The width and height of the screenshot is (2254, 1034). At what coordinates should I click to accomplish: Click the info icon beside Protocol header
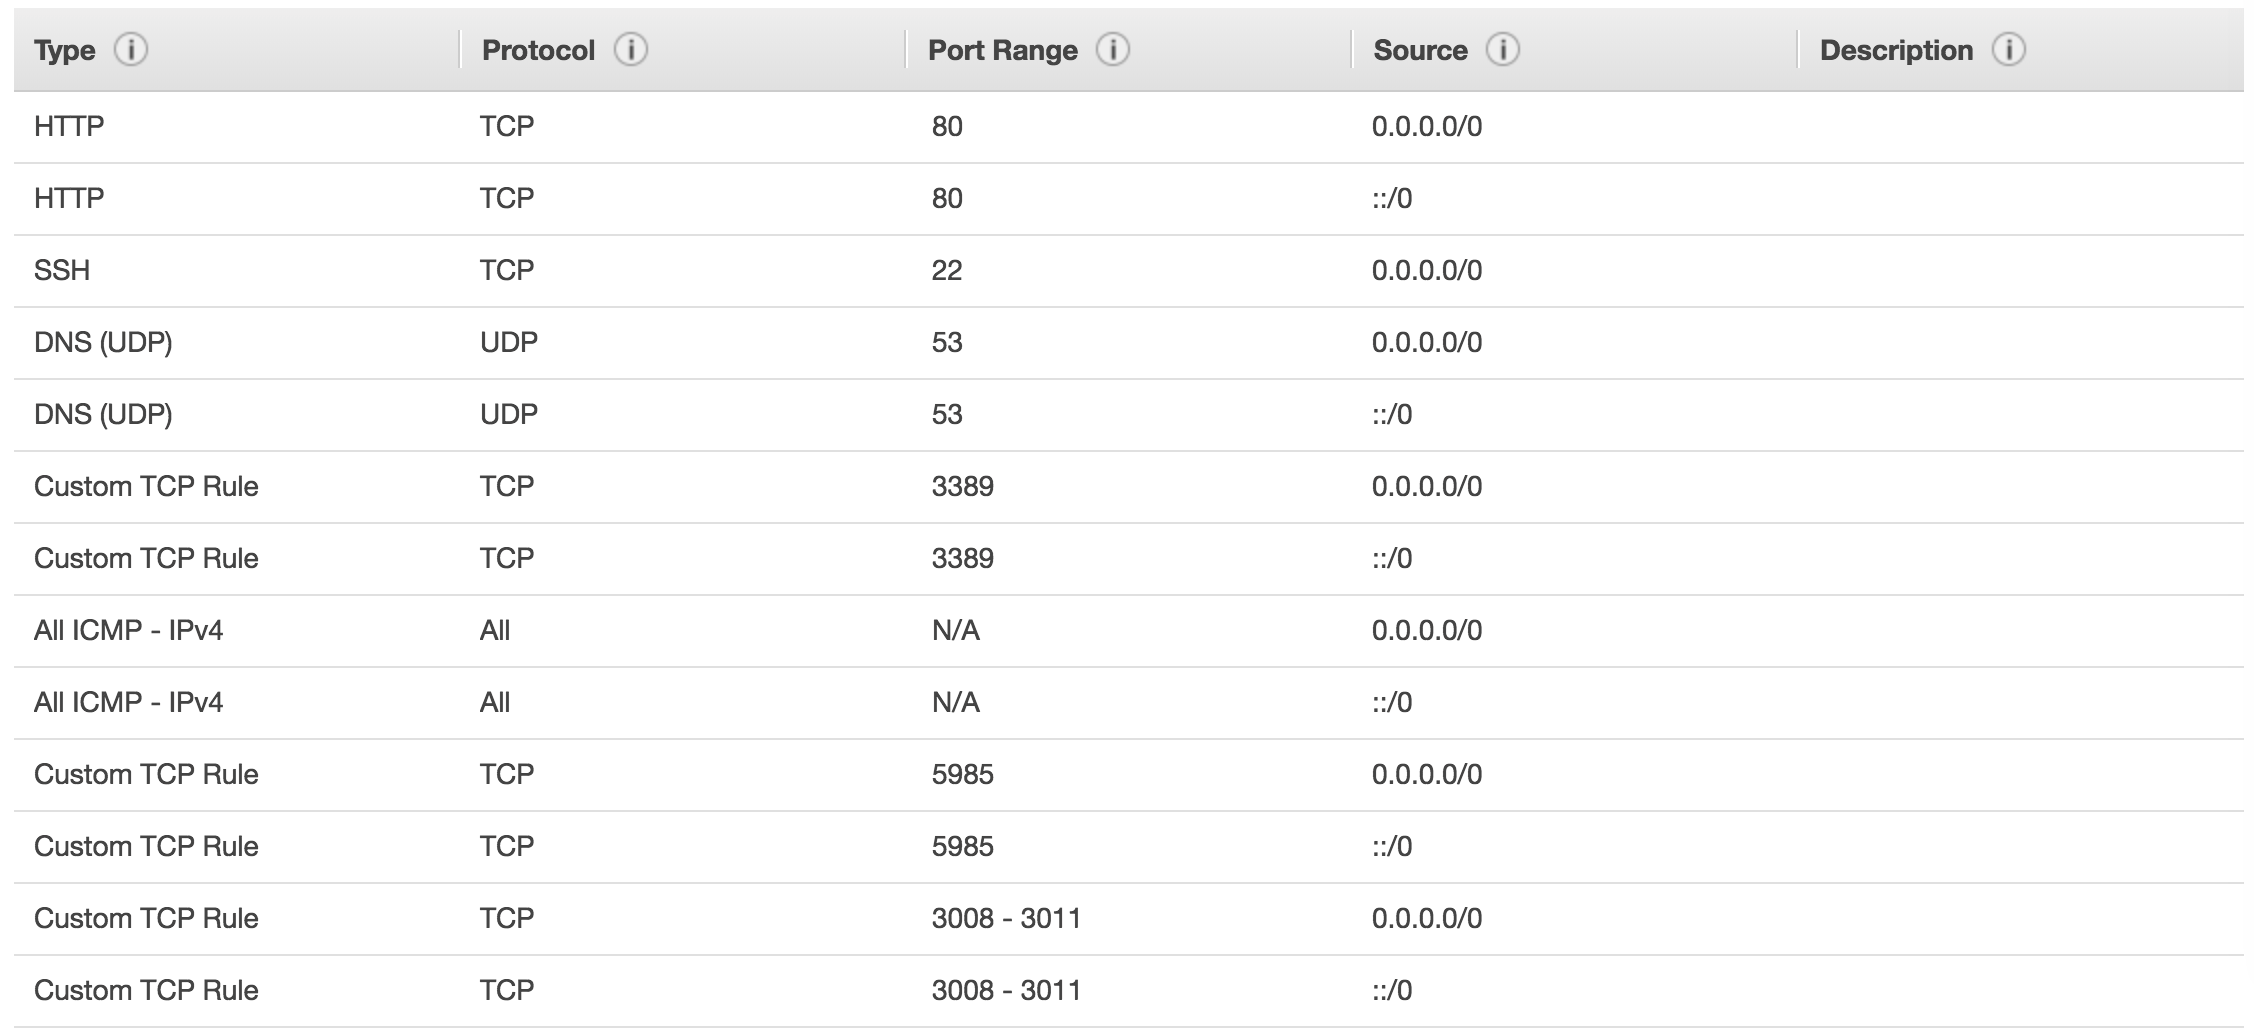[x=630, y=50]
